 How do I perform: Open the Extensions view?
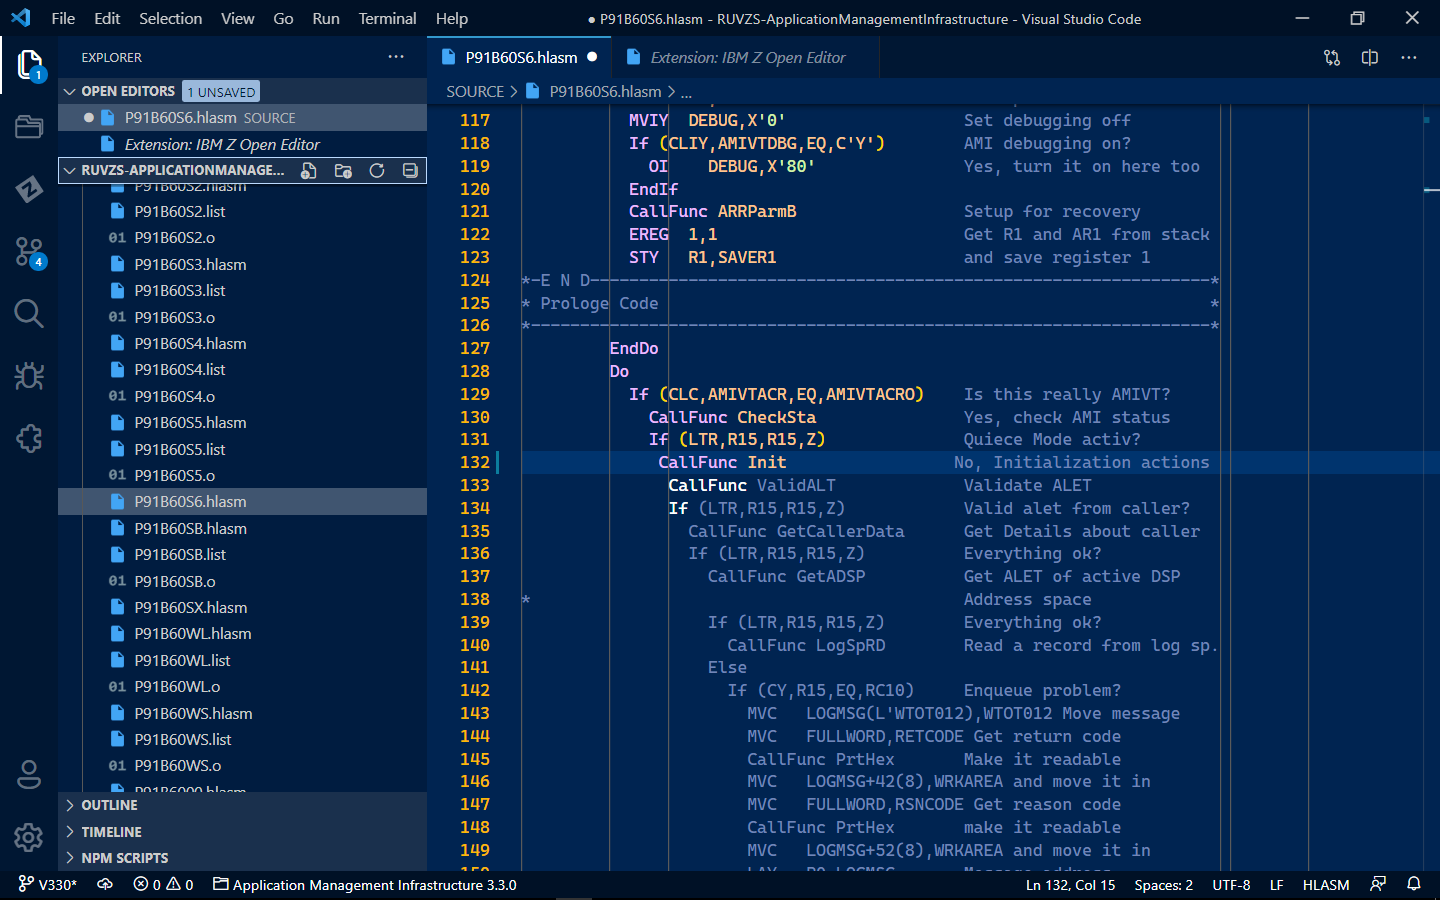28,438
